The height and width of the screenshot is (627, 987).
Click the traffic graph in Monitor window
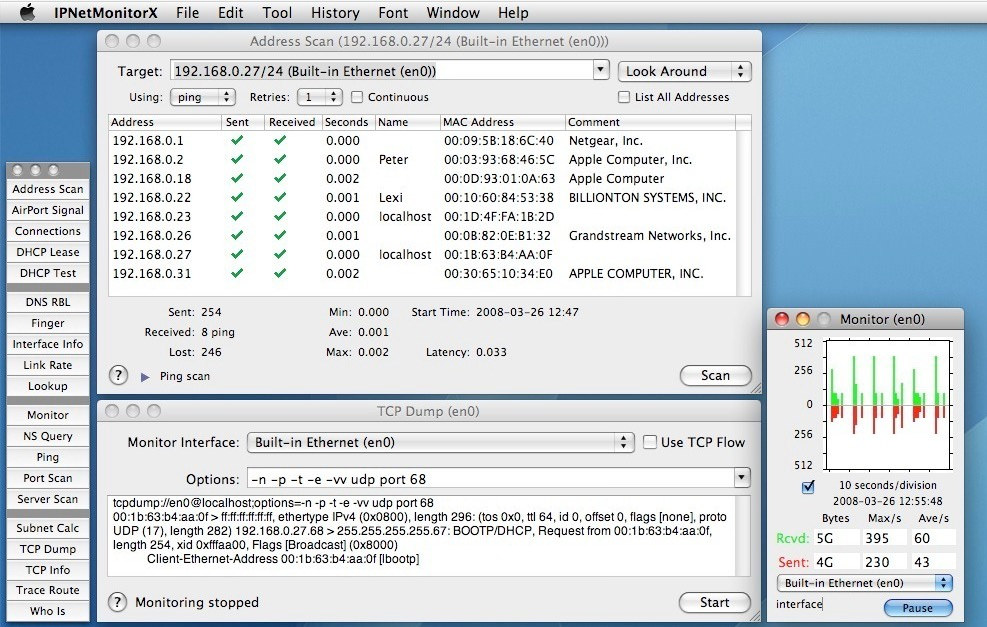click(888, 405)
